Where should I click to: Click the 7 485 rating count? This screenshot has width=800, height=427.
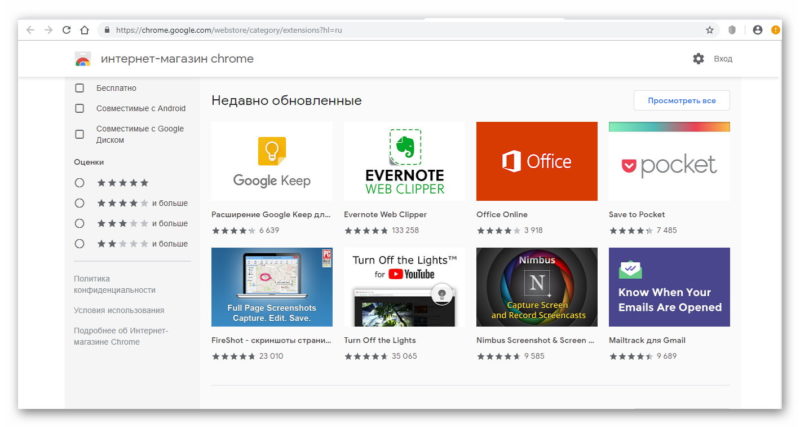tap(666, 230)
